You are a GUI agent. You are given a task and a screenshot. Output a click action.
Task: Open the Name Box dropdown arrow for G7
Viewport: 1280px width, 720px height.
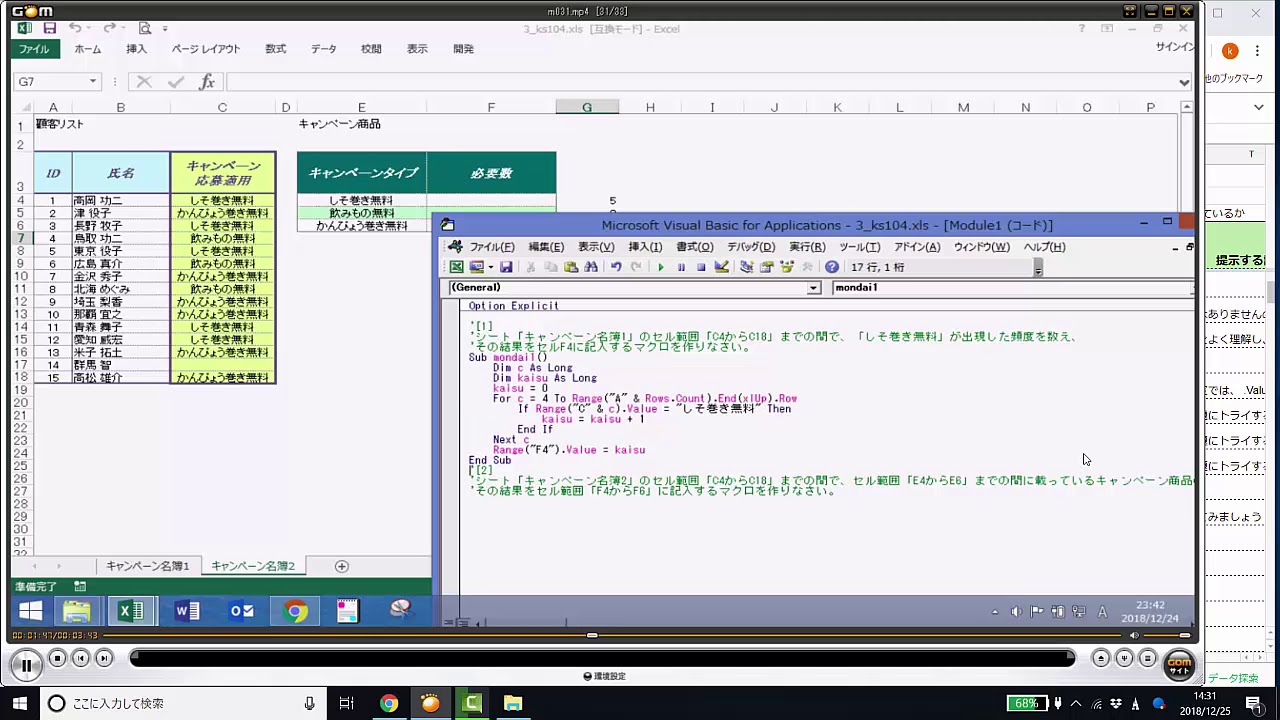(x=93, y=82)
